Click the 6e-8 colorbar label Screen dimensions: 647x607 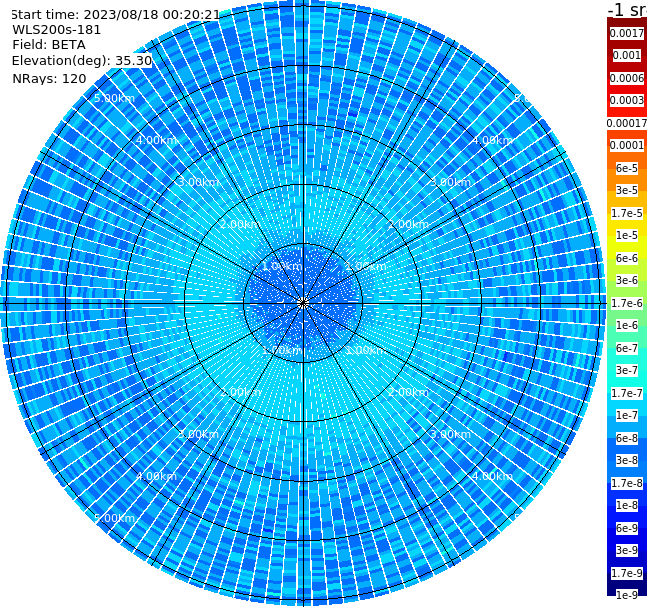click(627, 438)
